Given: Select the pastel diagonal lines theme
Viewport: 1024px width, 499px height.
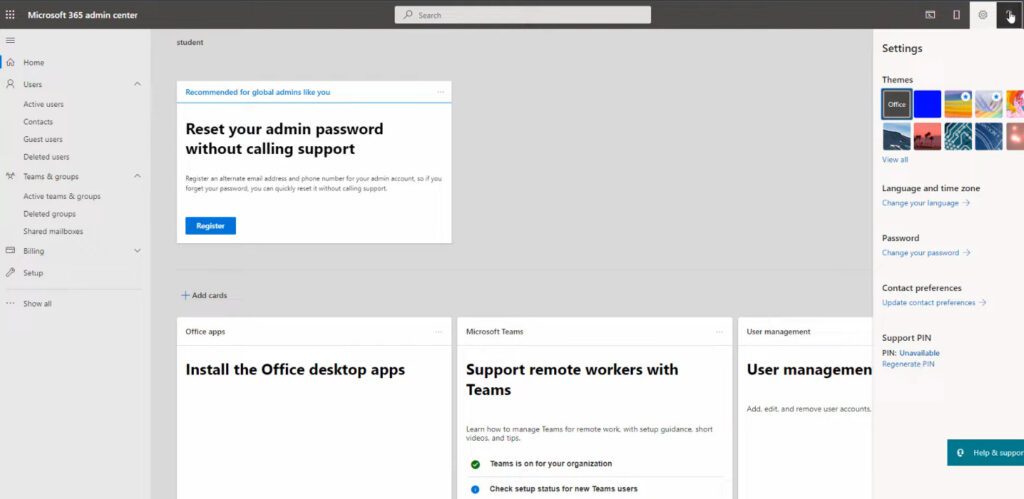Looking at the screenshot, I should 989,105.
